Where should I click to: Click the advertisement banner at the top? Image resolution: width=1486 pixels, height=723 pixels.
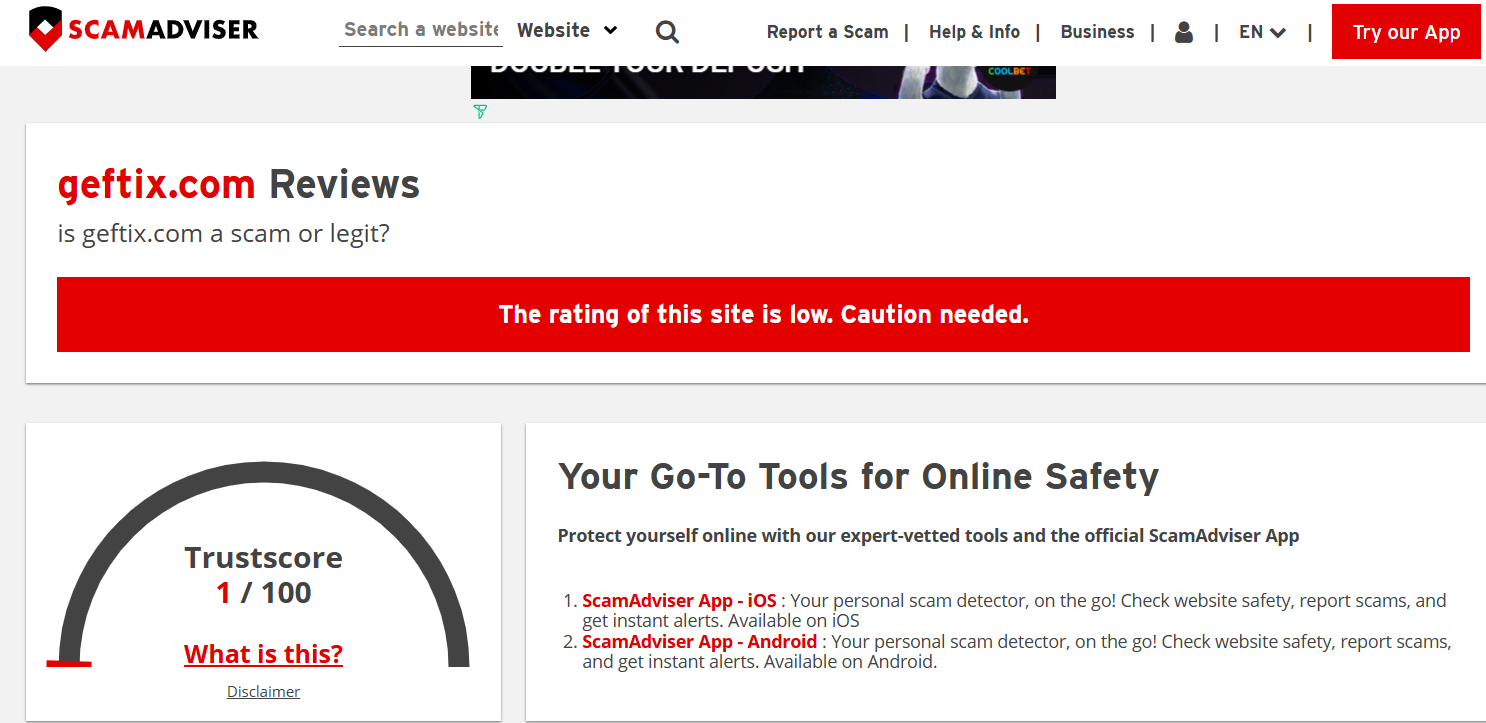point(762,82)
